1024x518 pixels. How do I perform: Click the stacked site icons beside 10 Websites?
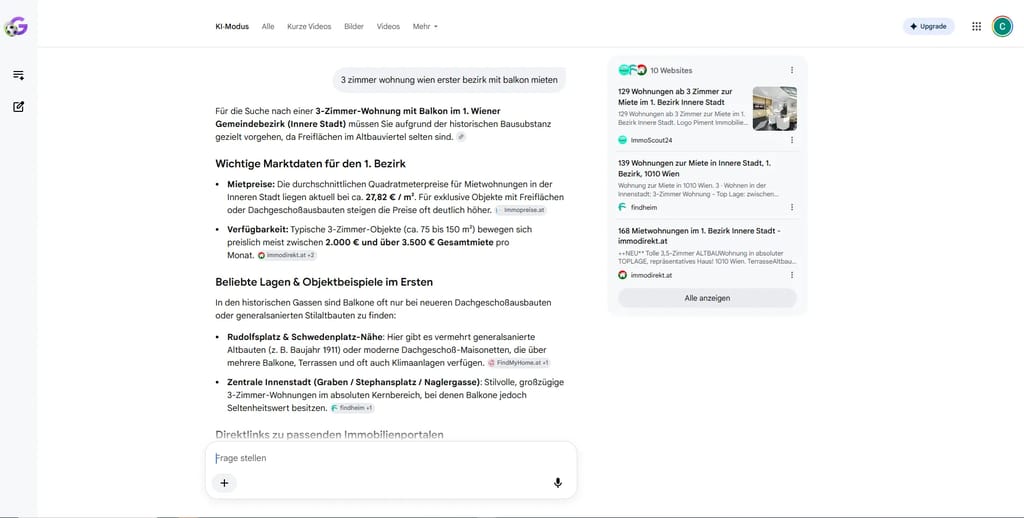pos(632,70)
